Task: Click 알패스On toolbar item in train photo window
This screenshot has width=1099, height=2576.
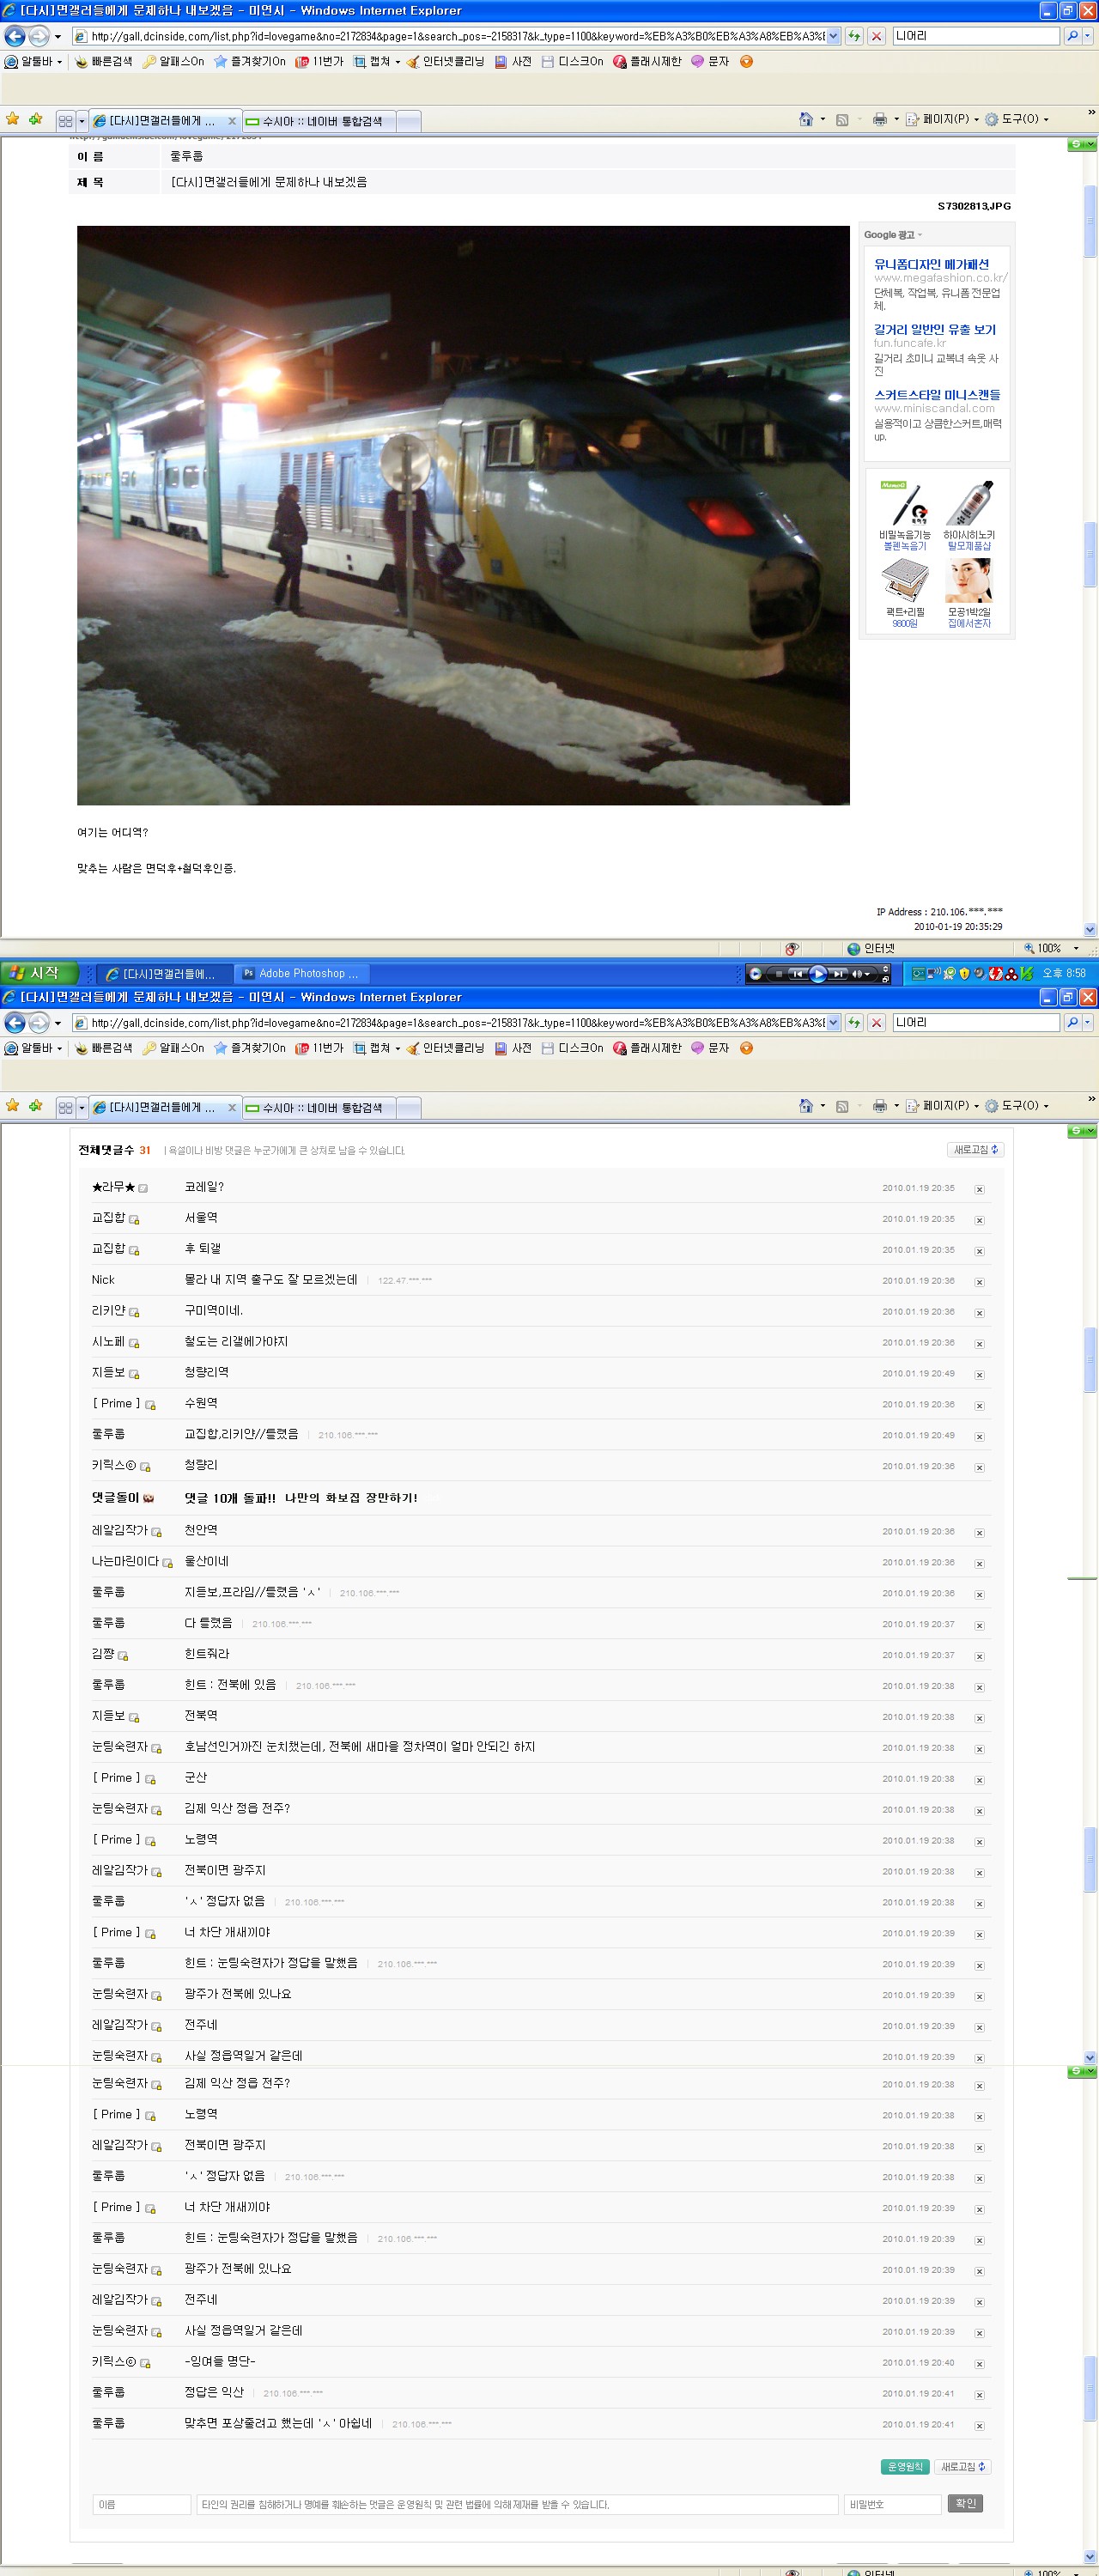Action: (173, 62)
